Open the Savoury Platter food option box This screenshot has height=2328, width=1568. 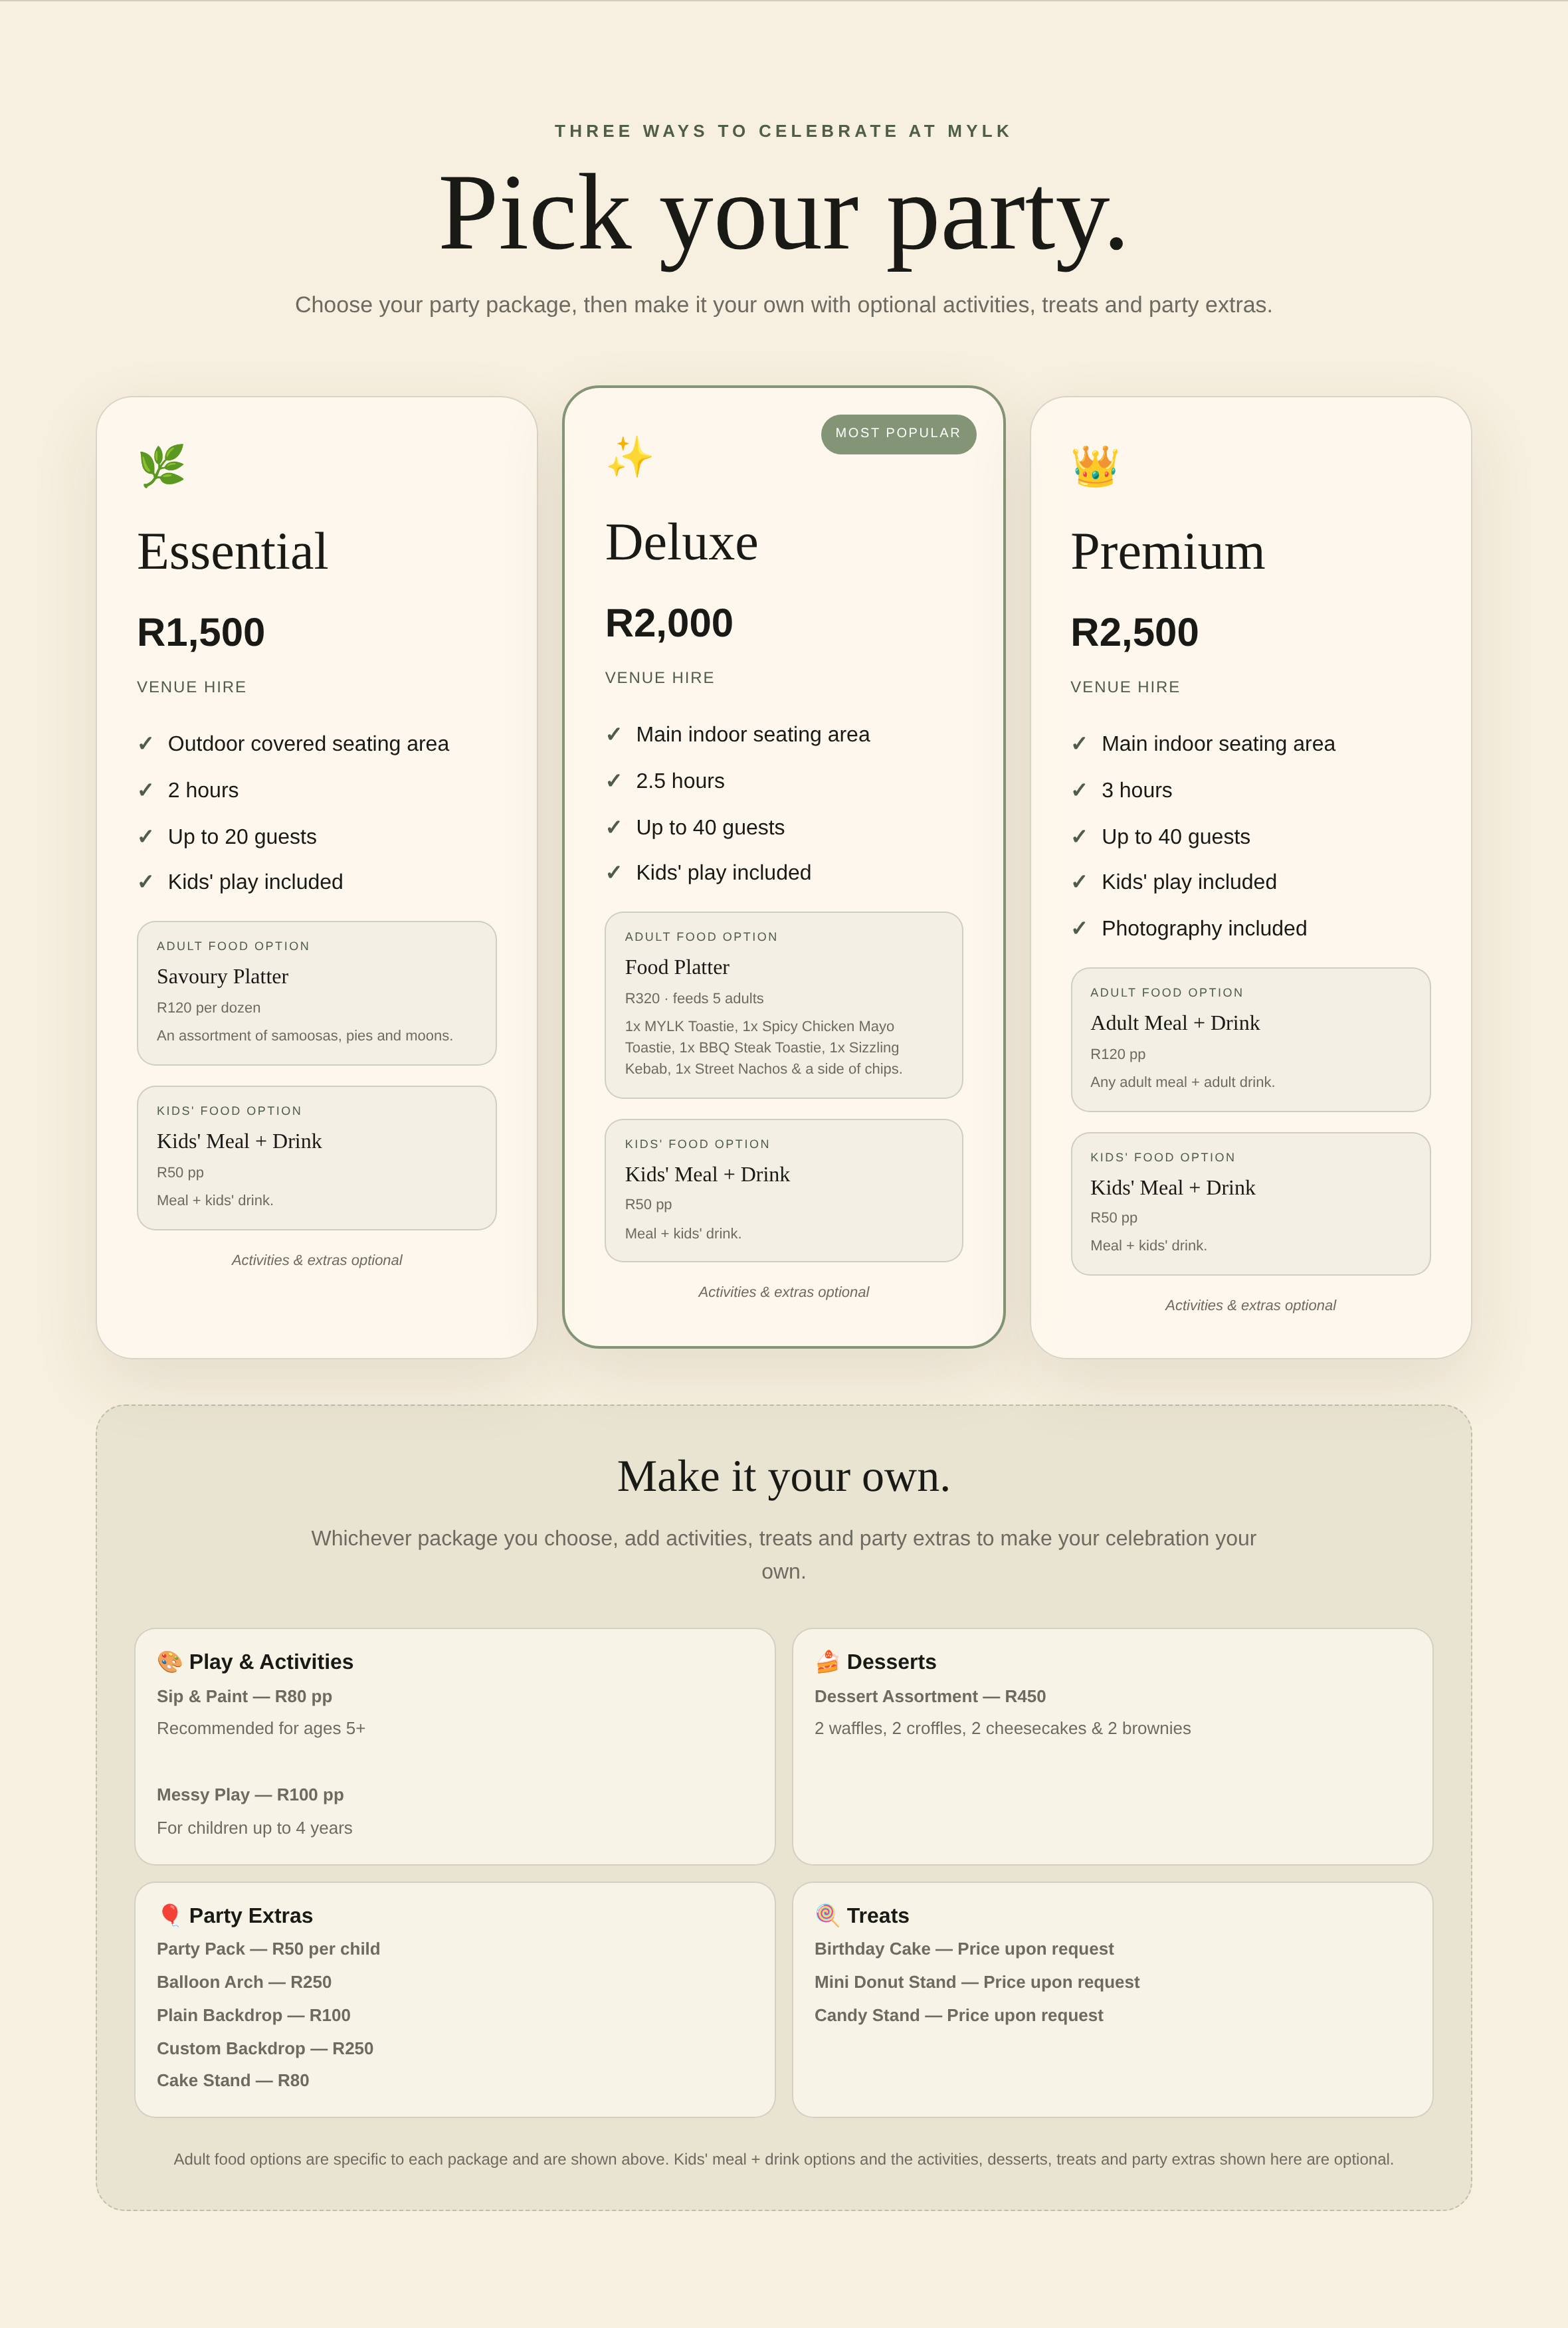(x=317, y=993)
